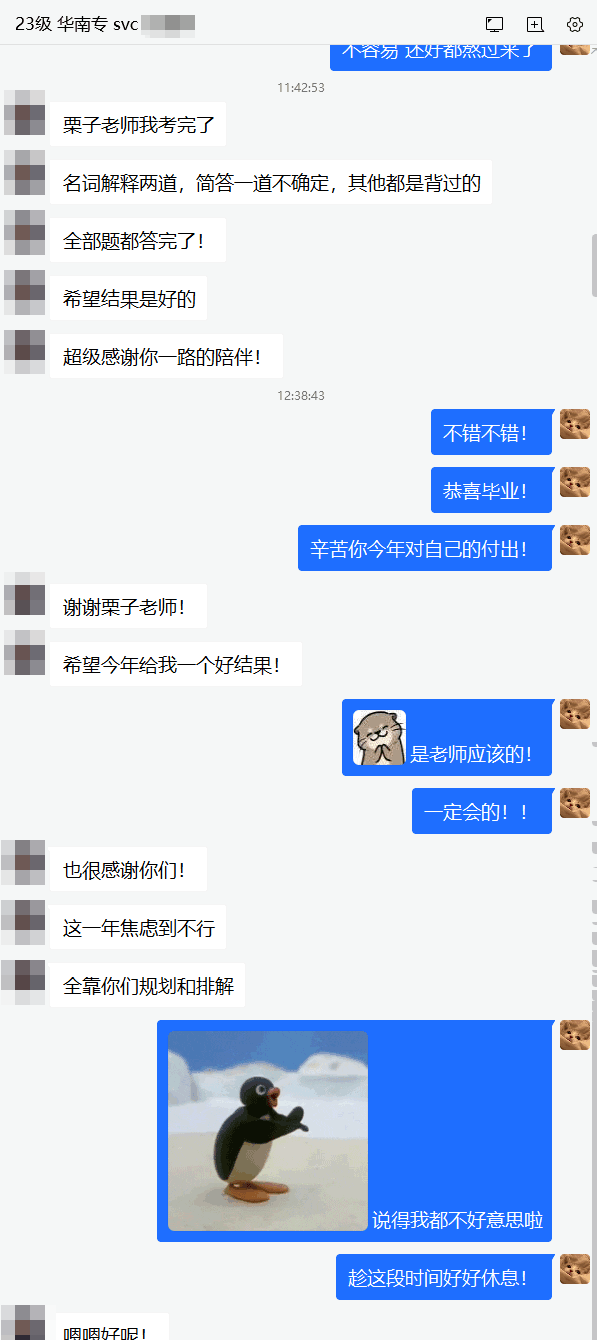The image size is (597, 1340).
Task: Click the avatar beside 谢谢栗子老师!
Action: pos(24,594)
